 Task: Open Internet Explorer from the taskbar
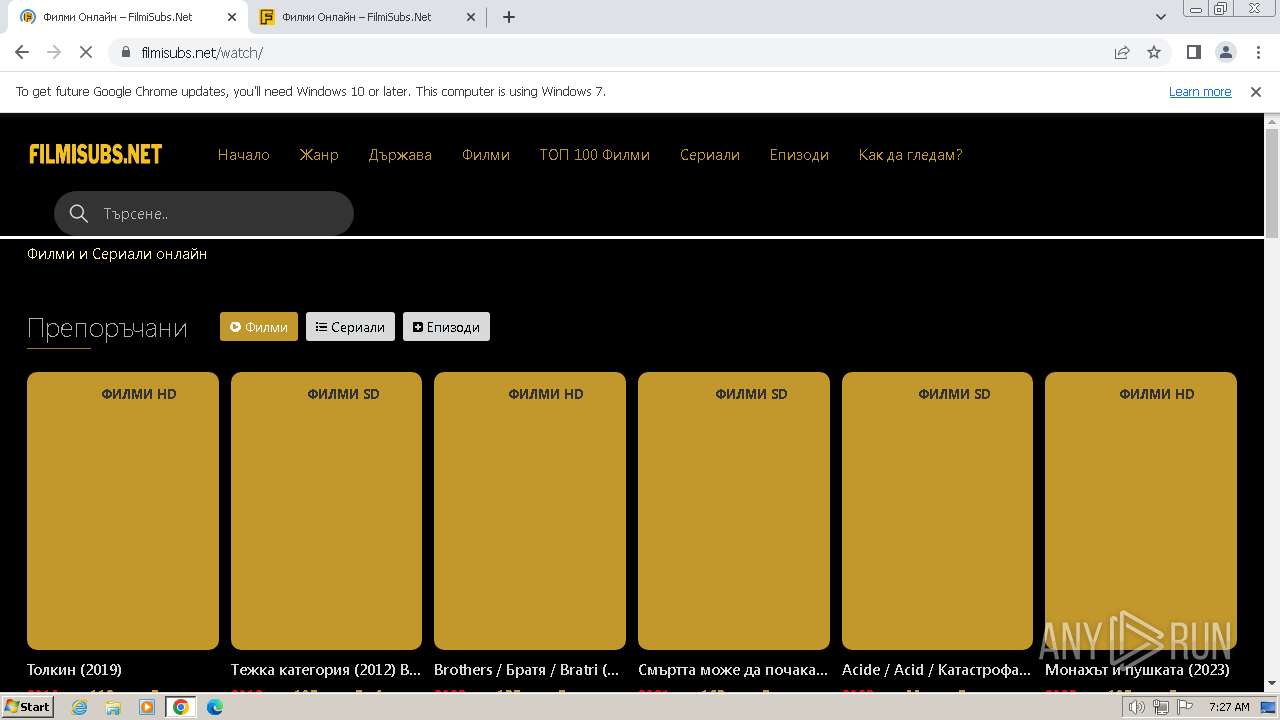(x=79, y=707)
